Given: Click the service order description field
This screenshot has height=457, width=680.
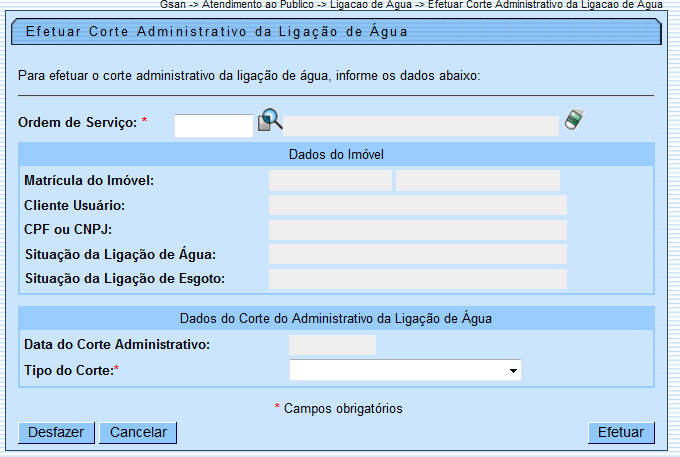Looking at the screenshot, I should [x=422, y=125].
